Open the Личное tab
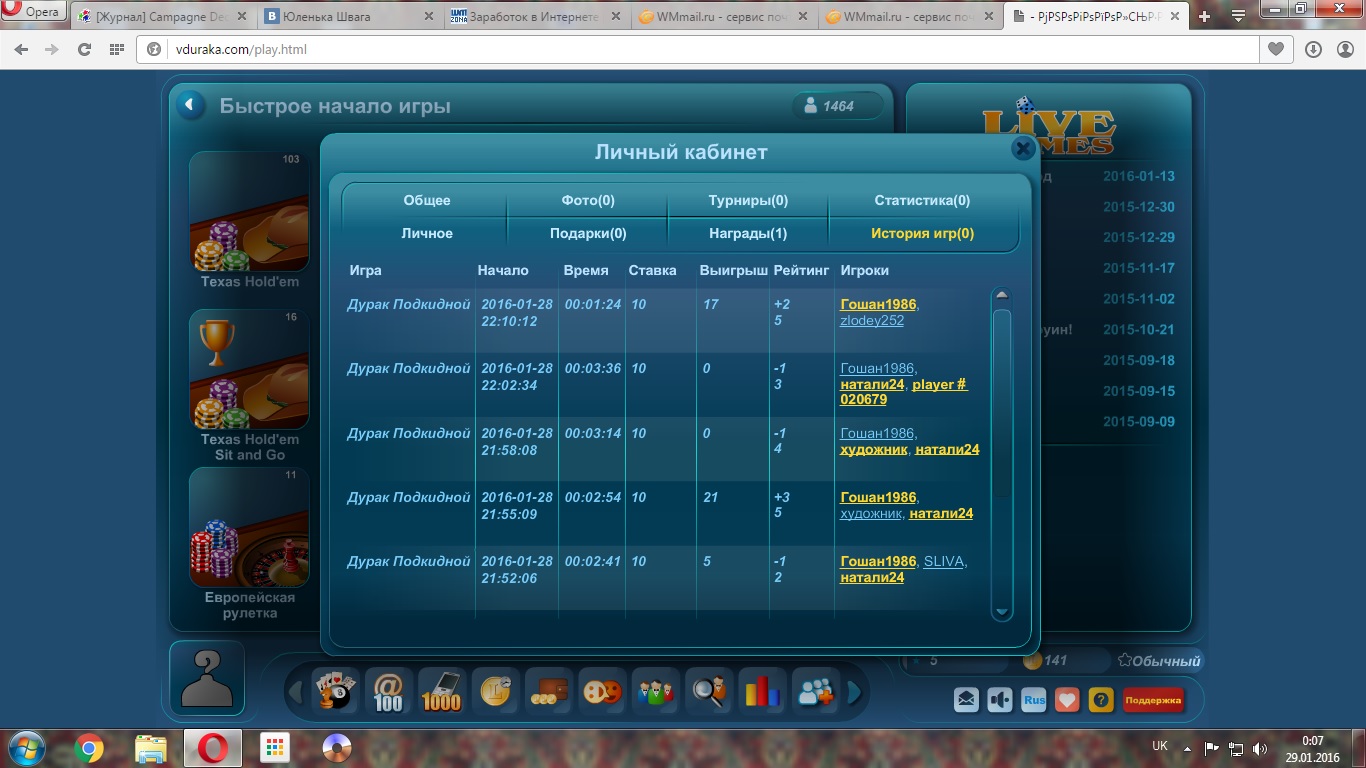Screen dimensions: 1366x768 (x=427, y=233)
